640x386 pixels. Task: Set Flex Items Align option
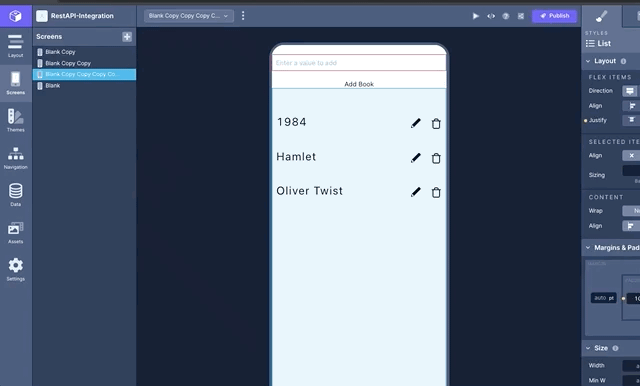631,106
